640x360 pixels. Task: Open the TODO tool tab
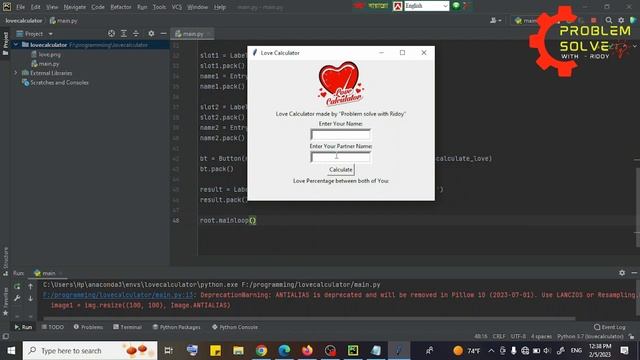click(53, 327)
